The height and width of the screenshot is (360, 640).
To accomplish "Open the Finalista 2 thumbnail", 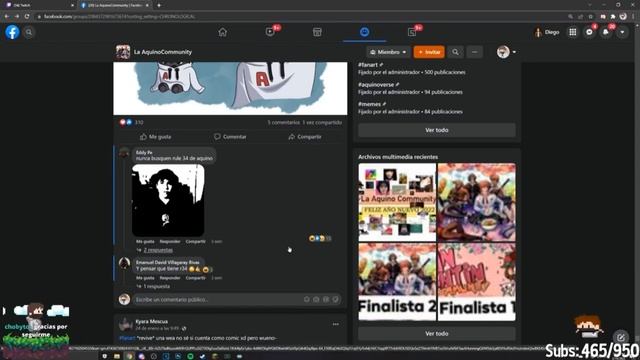I will pos(397,282).
